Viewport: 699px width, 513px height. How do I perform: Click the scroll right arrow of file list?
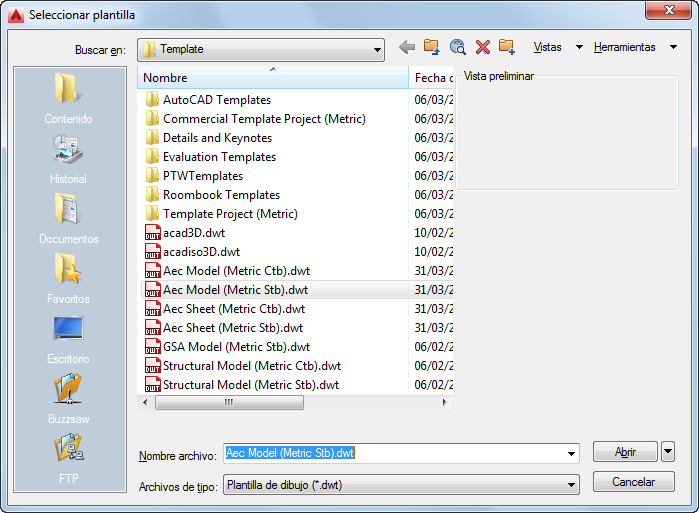444,402
